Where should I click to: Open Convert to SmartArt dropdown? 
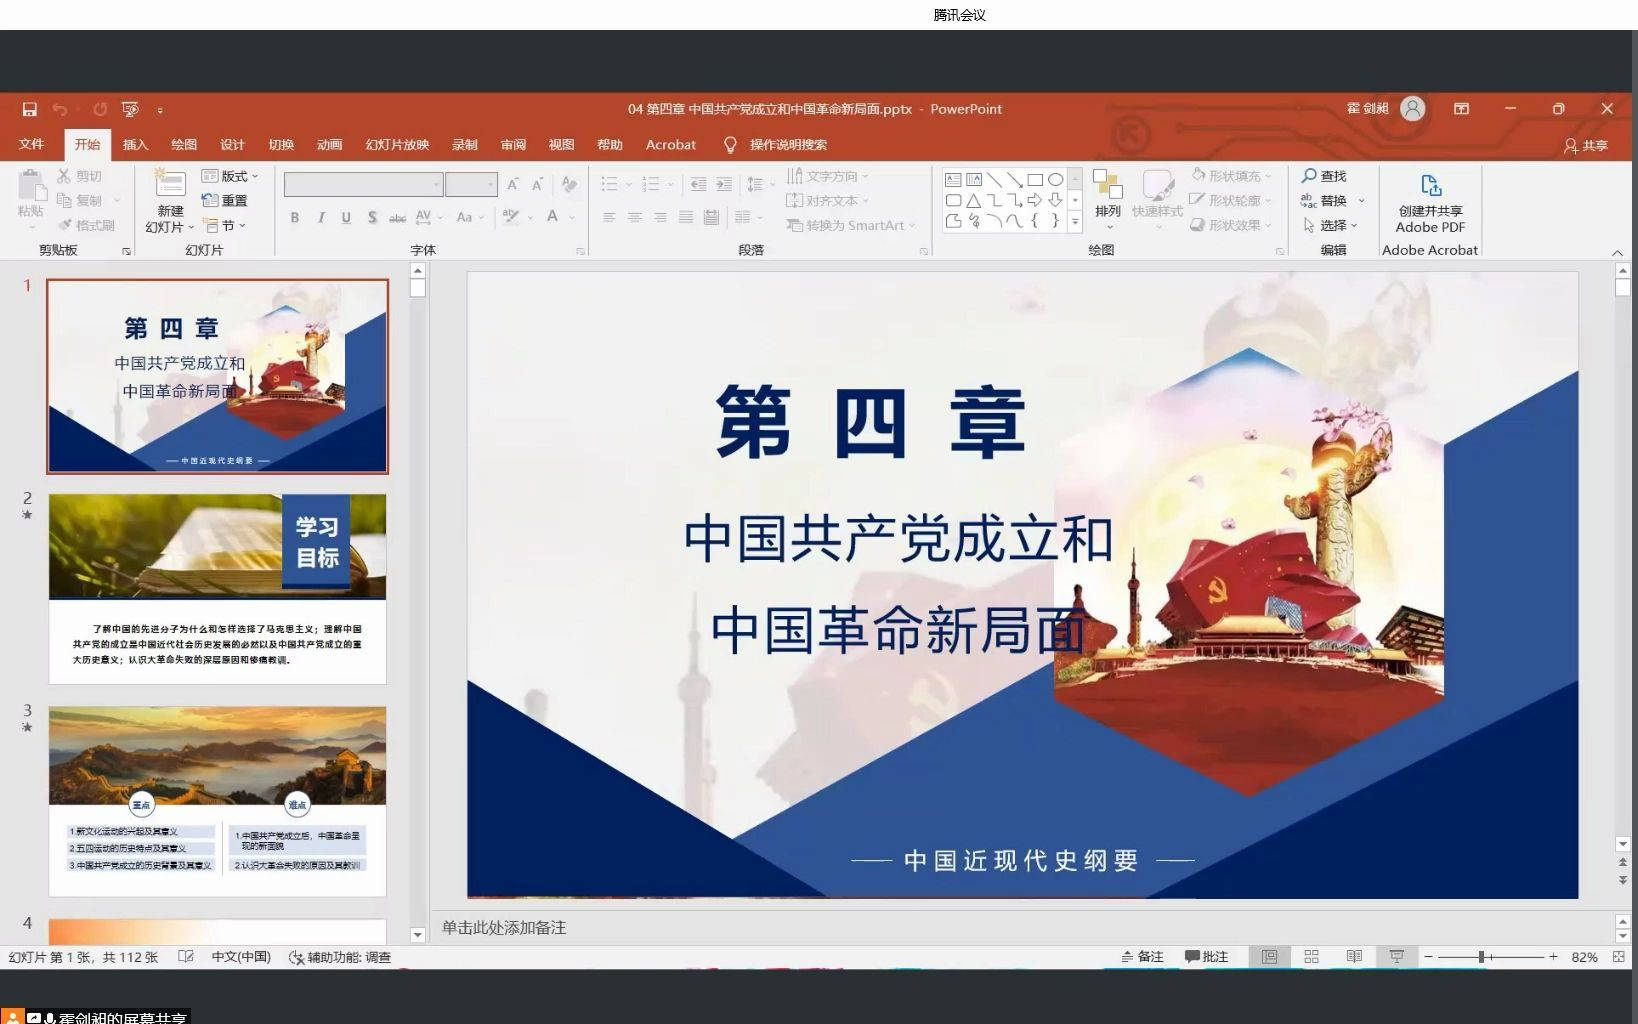851,225
